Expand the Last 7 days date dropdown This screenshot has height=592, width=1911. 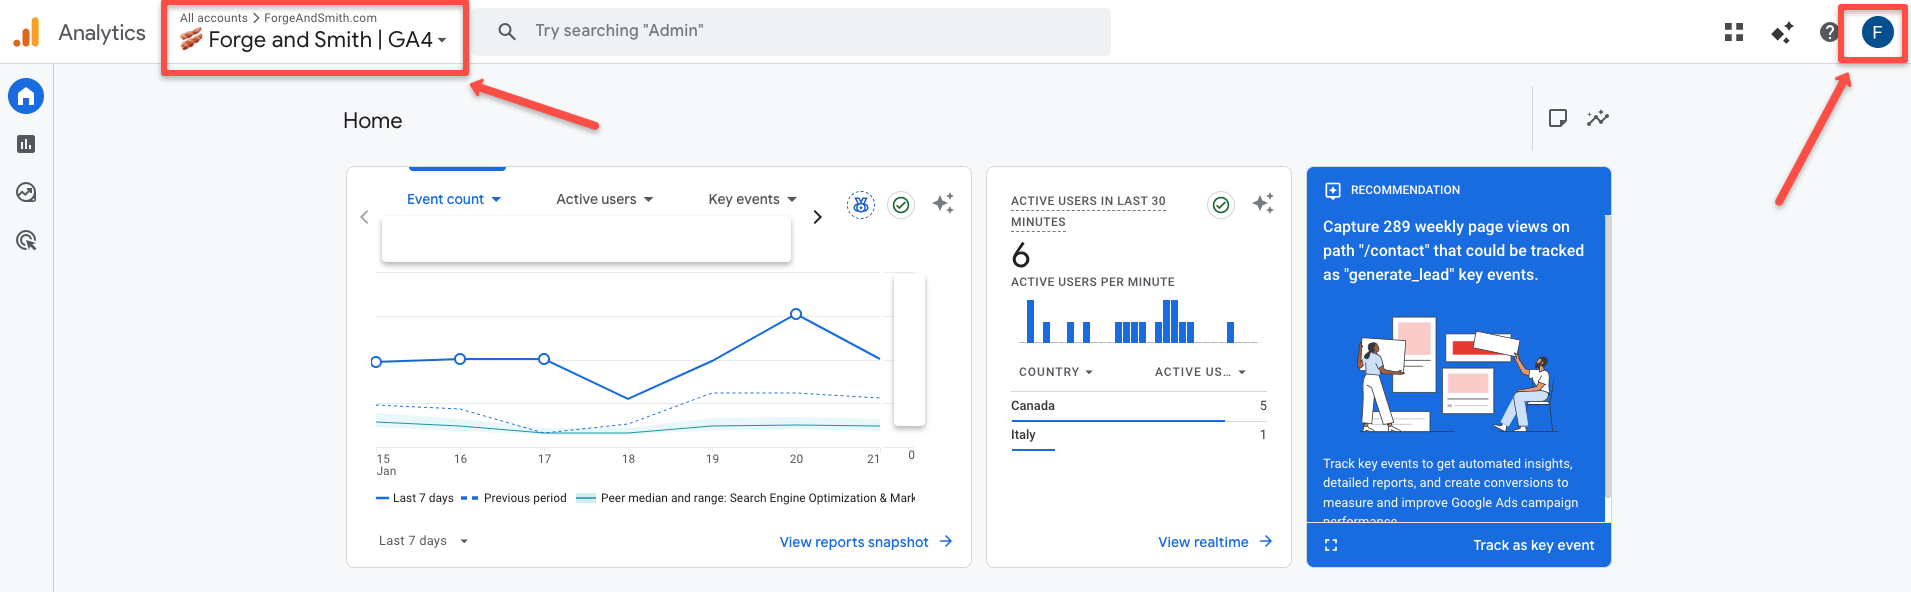point(423,541)
